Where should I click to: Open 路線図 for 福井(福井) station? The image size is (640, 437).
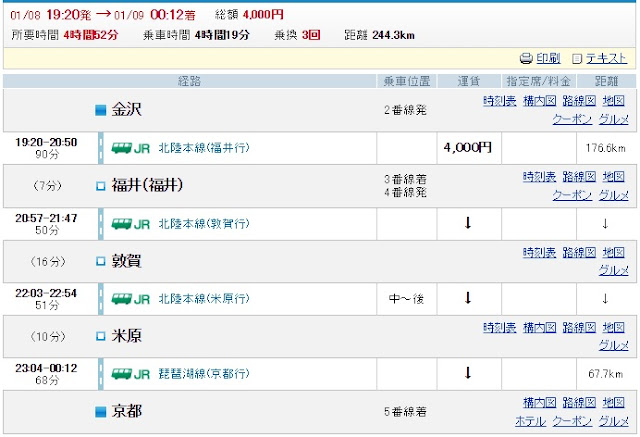click(579, 177)
